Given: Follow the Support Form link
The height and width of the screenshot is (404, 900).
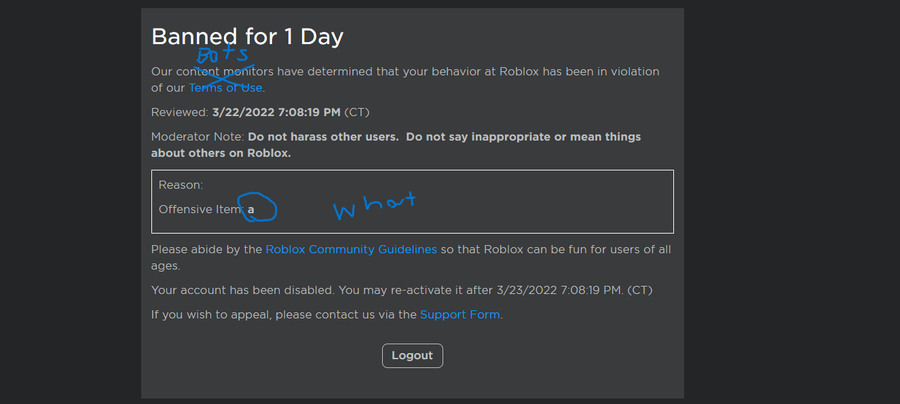Looking at the screenshot, I should point(460,314).
